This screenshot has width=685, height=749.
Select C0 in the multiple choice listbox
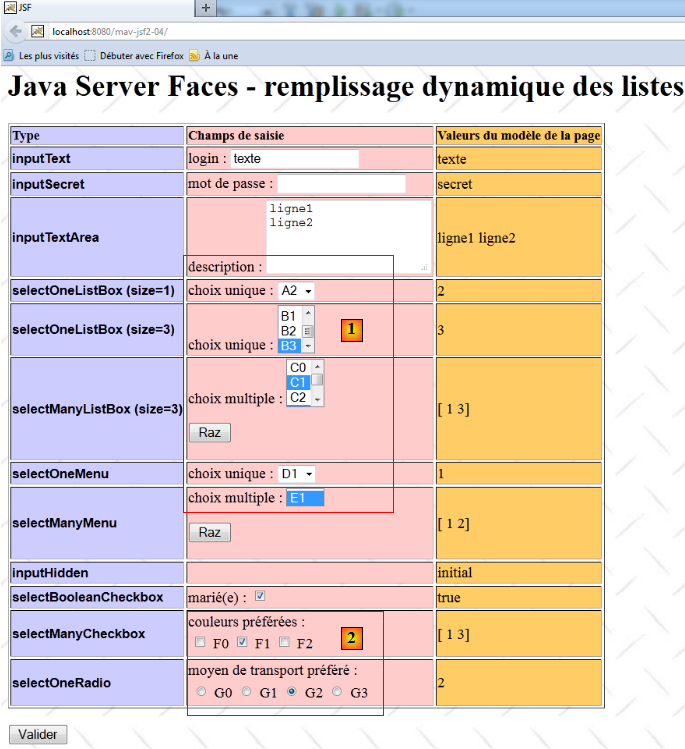[298, 368]
